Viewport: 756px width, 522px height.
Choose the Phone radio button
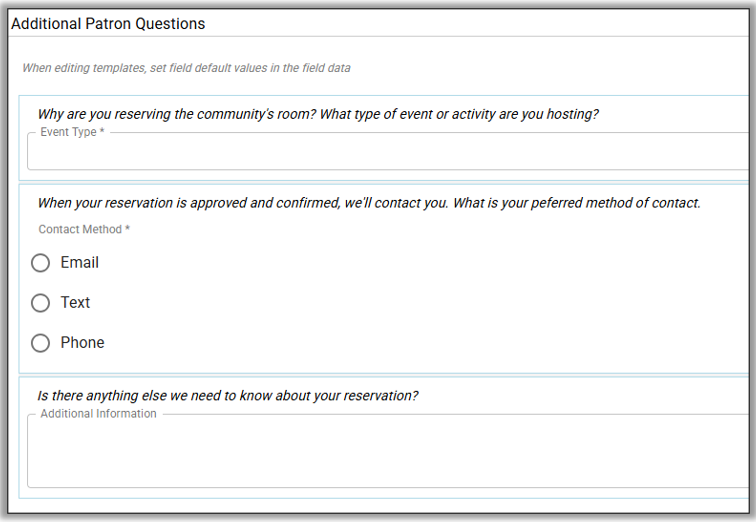[x=40, y=343]
